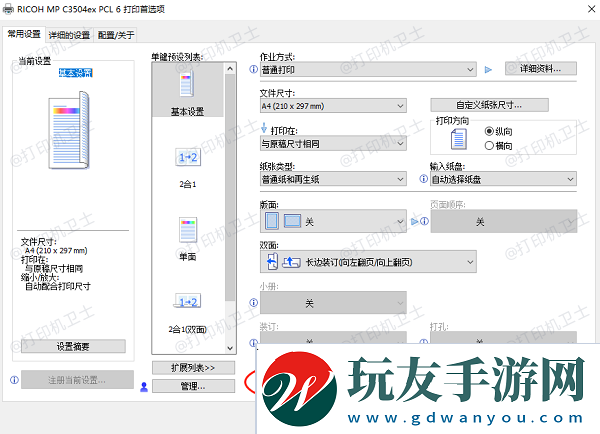Click blue user icon beside 管理 button
Viewport: 600px width, 434px height.
coord(144,387)
